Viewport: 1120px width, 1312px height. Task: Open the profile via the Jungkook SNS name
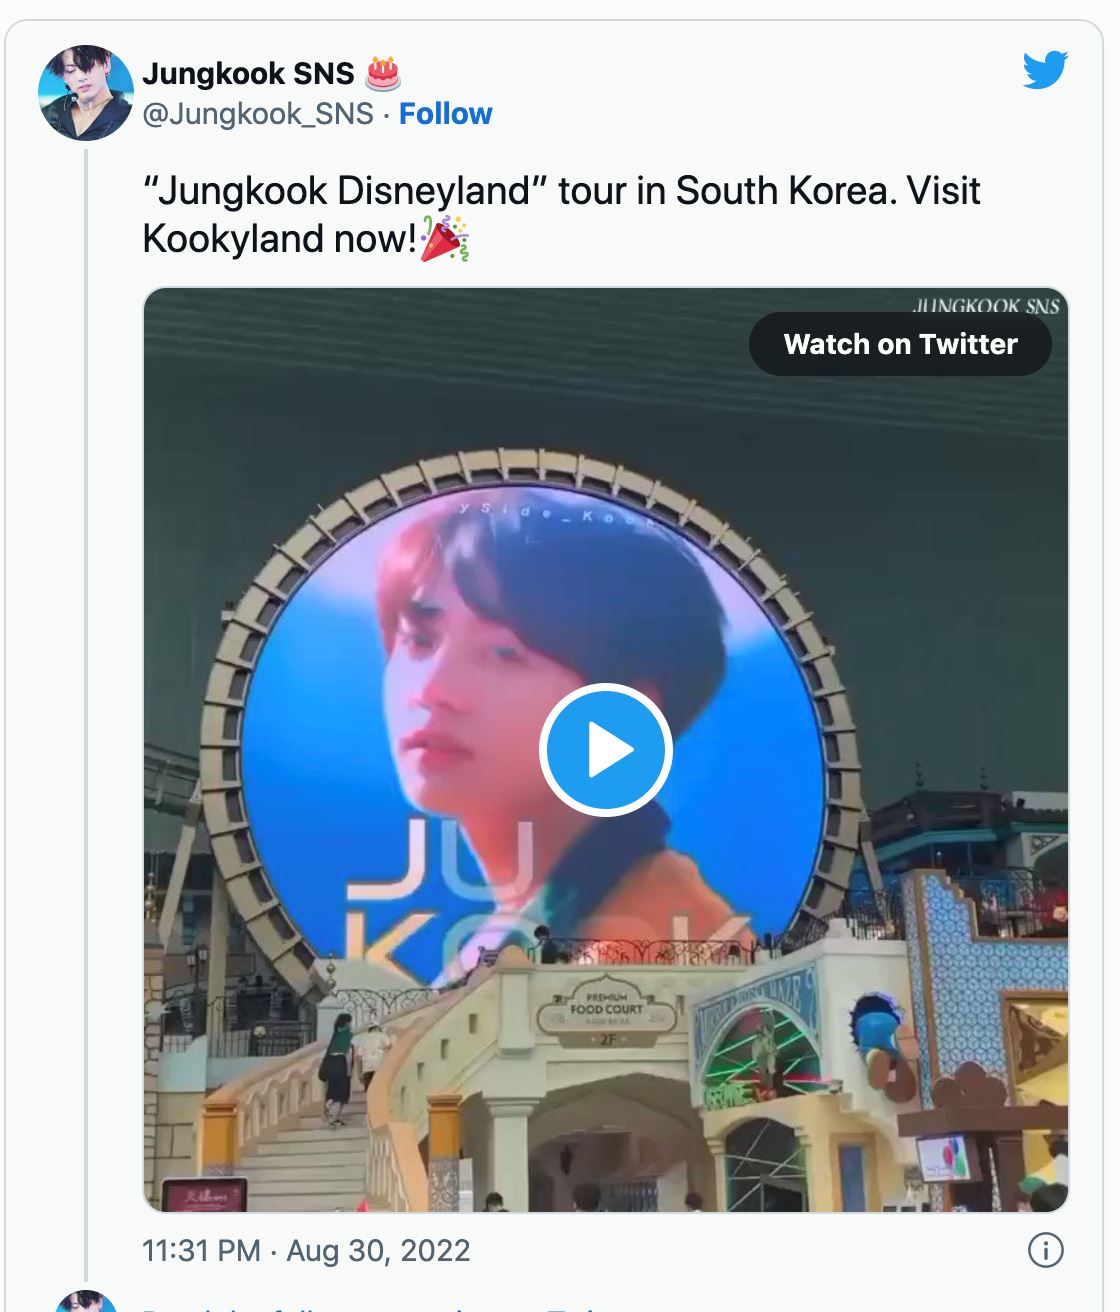click(248, 70)
